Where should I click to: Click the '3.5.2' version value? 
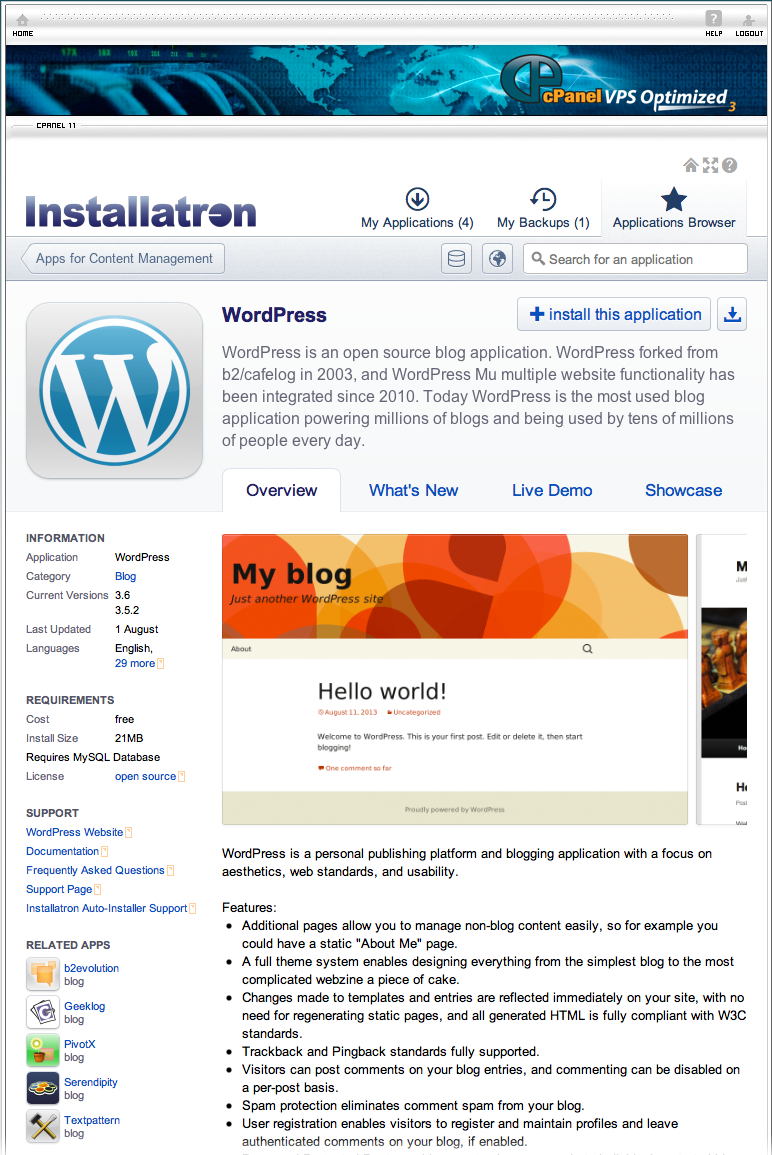coord(127,610)
